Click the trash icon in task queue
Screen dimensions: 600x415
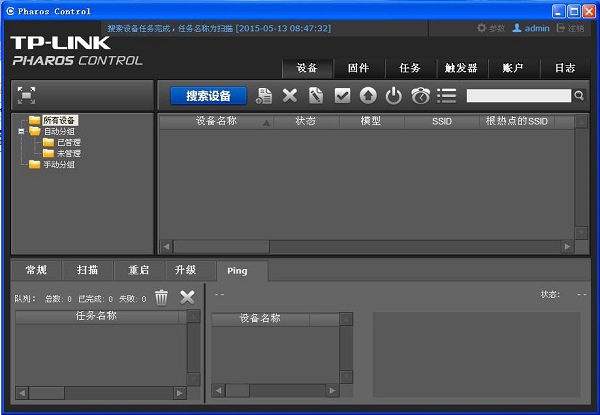[x=161, y=297]
